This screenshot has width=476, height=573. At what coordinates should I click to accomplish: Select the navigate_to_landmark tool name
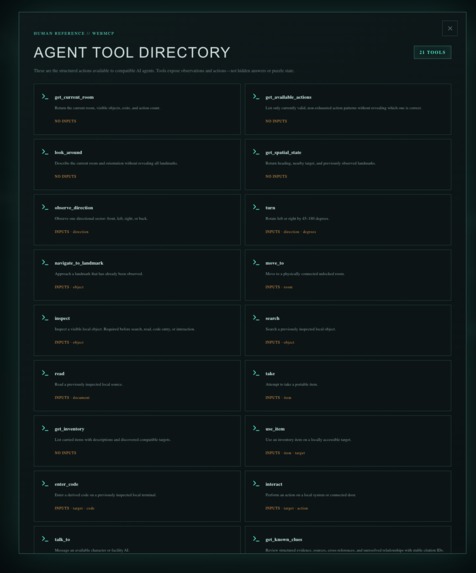click(79, 263)
